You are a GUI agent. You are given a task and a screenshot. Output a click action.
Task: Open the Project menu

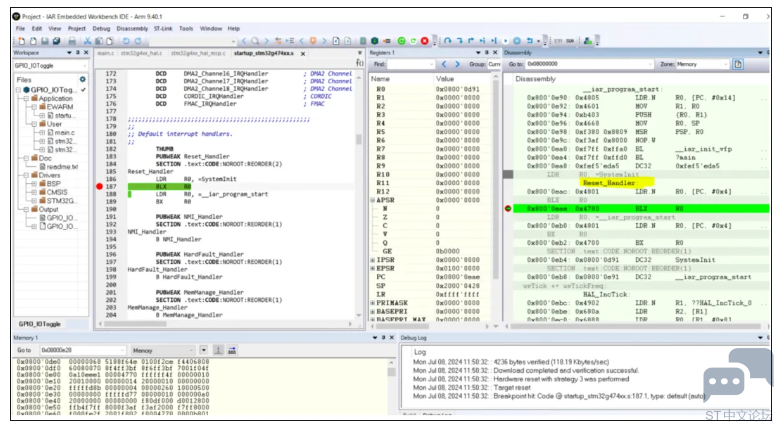76,28
